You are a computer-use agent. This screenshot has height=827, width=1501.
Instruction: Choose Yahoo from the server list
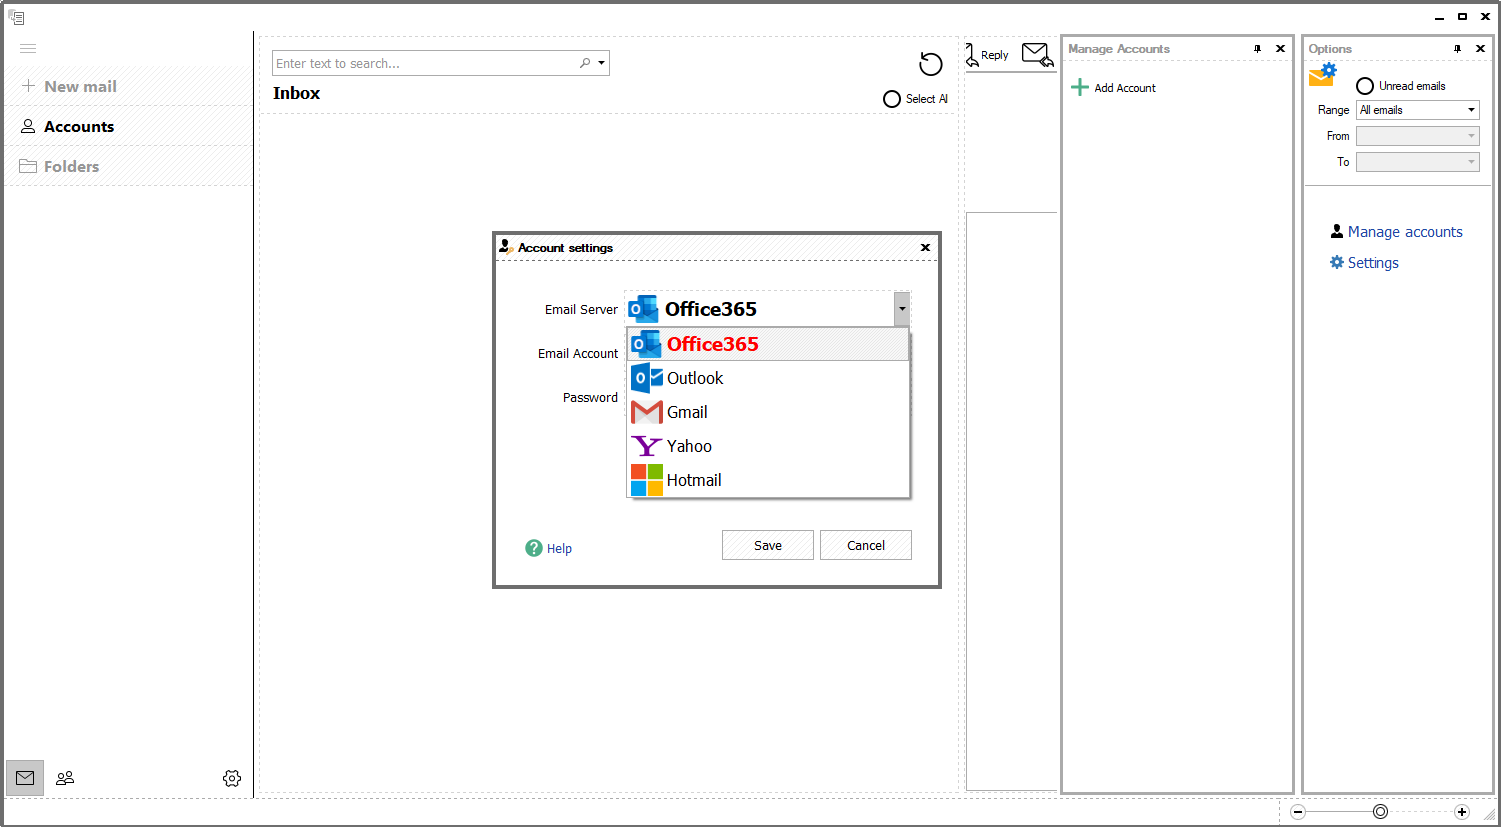768,446
